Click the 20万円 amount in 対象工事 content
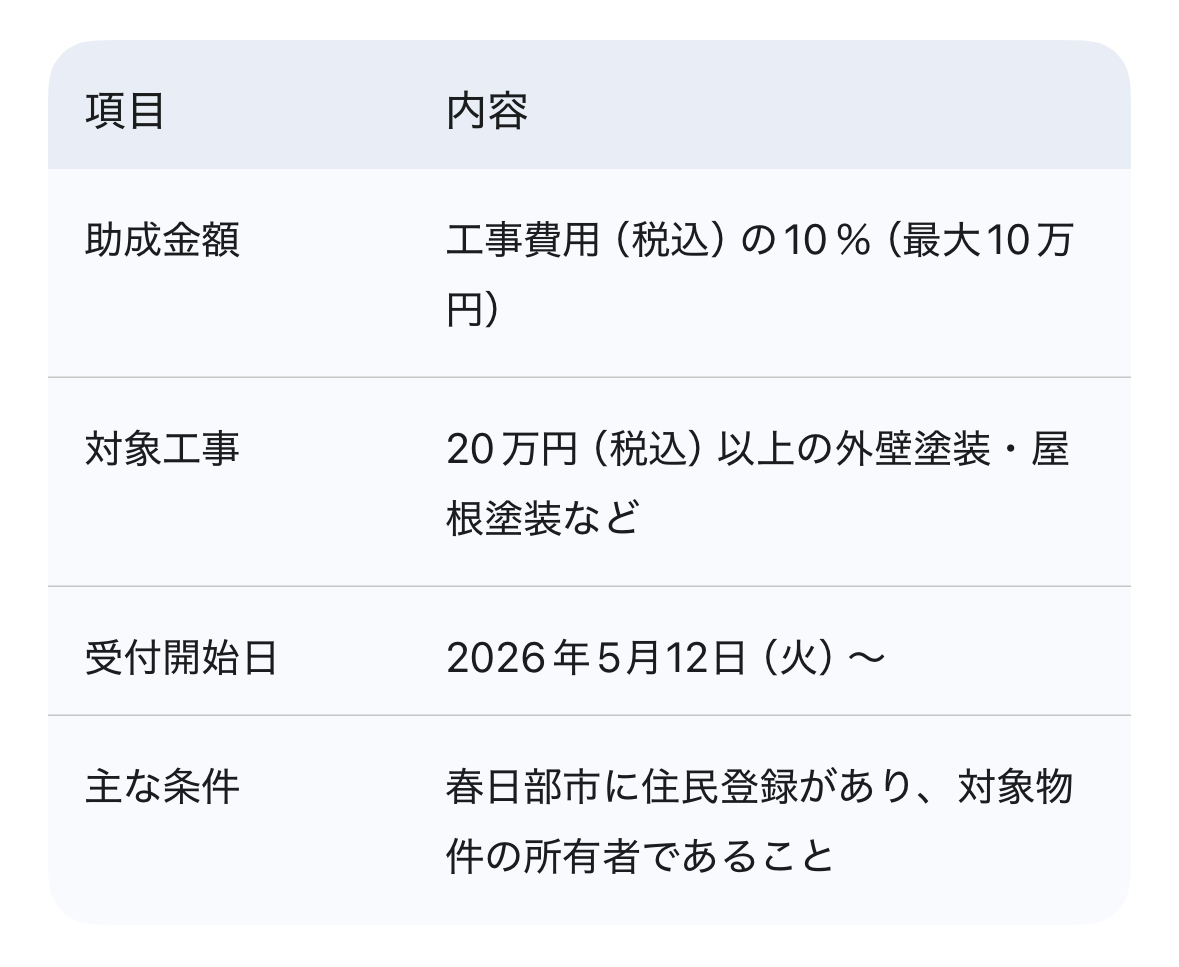The height and width of the screenshot is (967, 1179). (x=512, y=450)
